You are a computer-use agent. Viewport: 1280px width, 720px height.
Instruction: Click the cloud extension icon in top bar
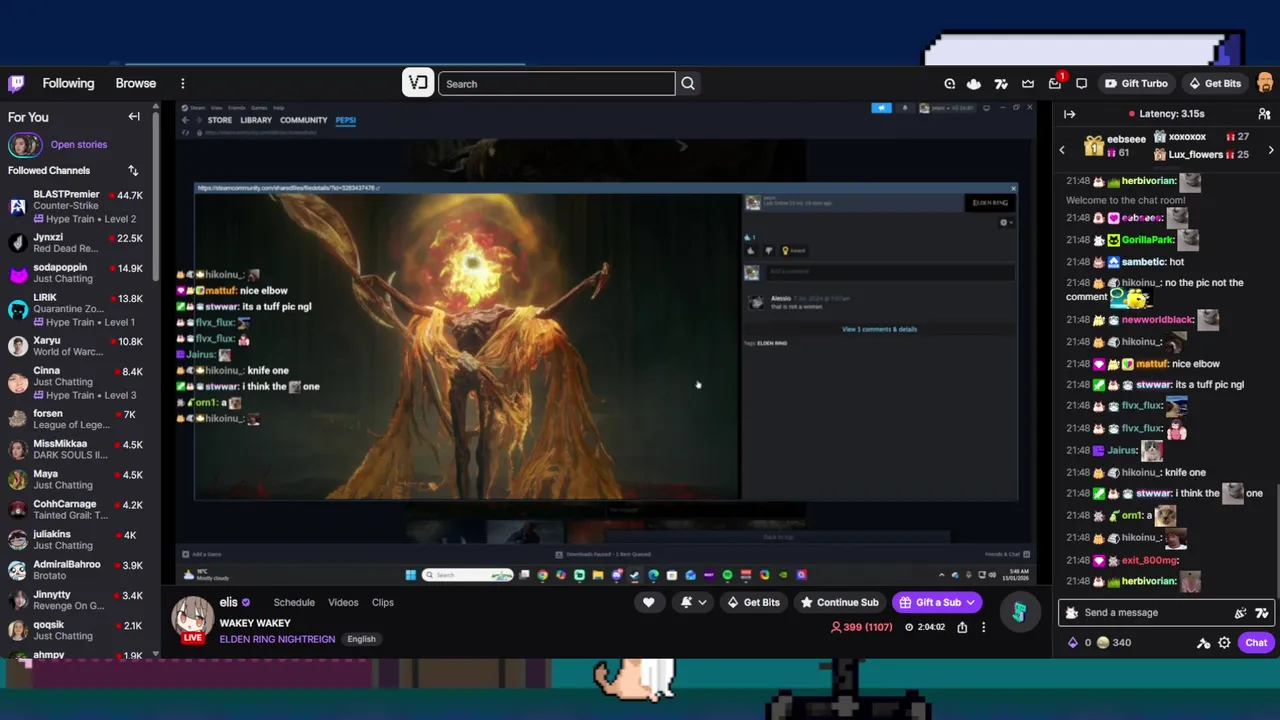coord(973,84)
